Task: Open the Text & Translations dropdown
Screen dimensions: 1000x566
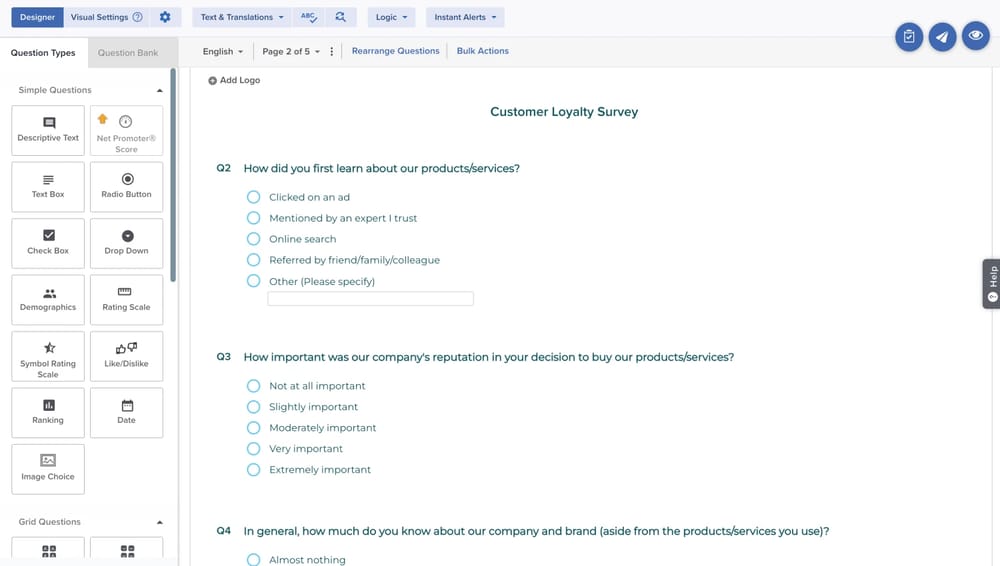Action: [x=241, y=17]
